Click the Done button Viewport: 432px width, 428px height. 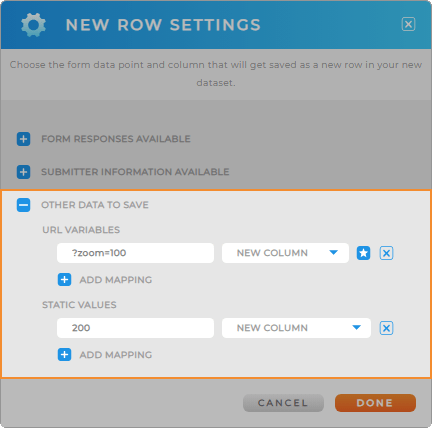point(375,403)
